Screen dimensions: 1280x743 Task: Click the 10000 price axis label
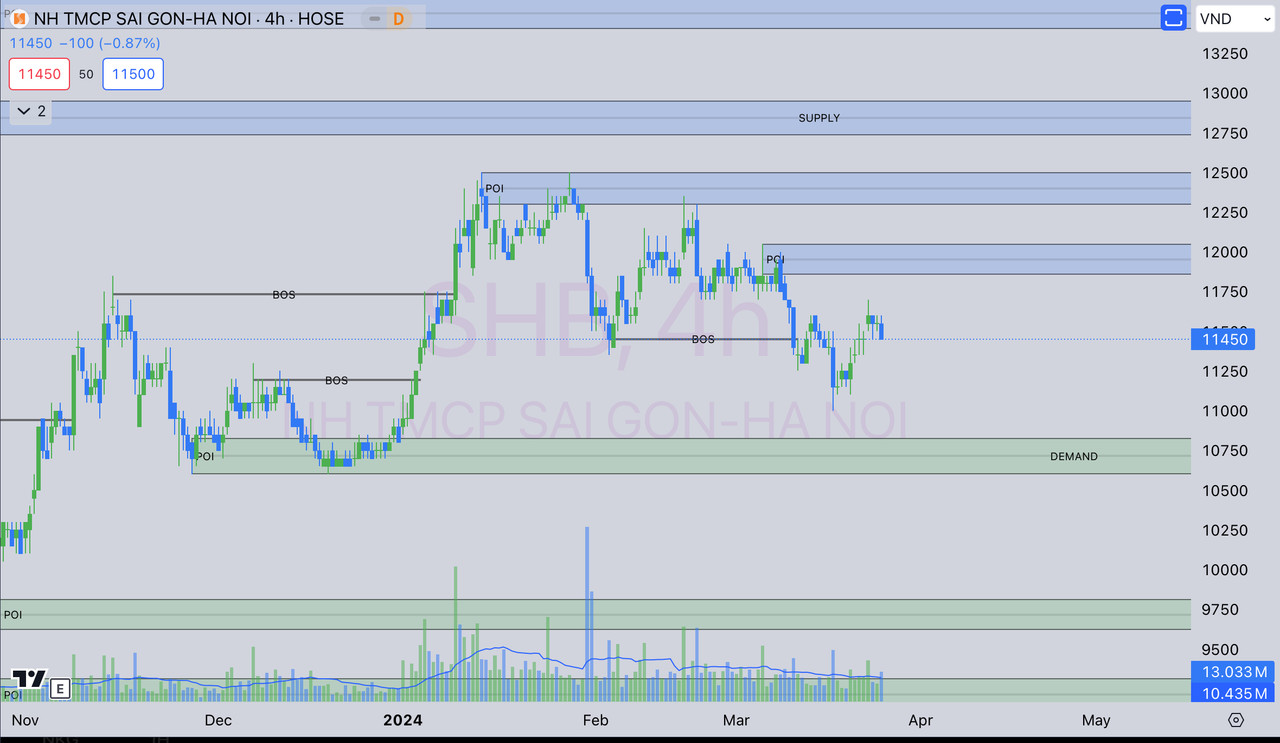(x=1223, y=570)
